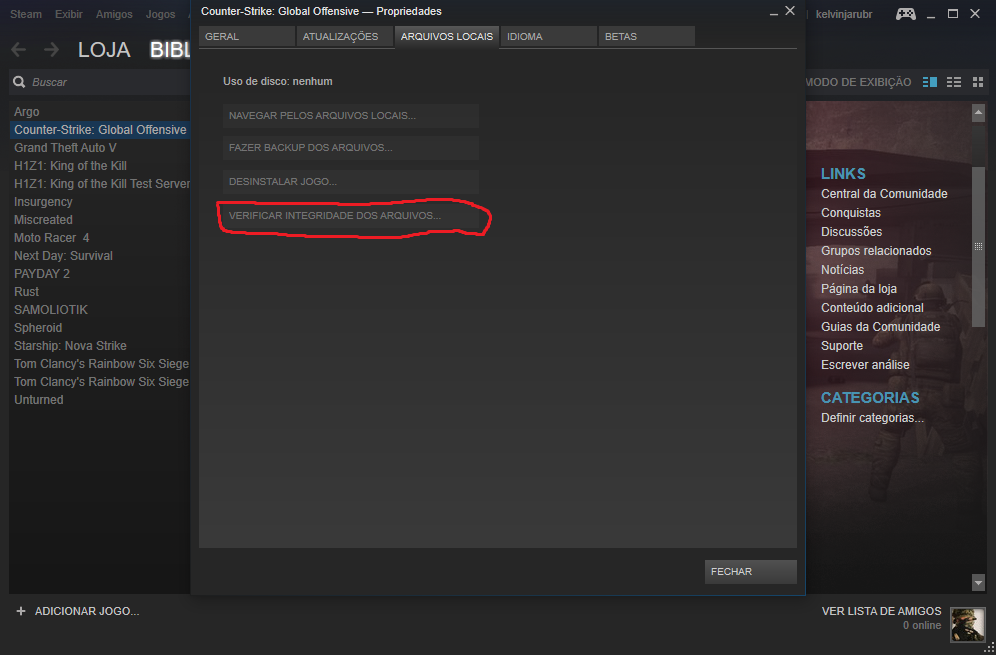Image resolution: width=996 pixels, height=655 pixels.
Task: Go to the LOJA section
Action: click(x=104, y=50)
